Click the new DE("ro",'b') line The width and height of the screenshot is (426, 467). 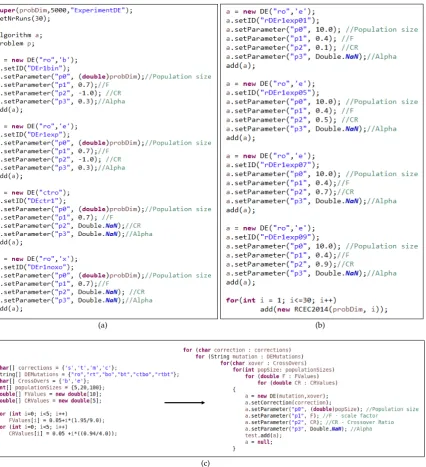point(40,60)
